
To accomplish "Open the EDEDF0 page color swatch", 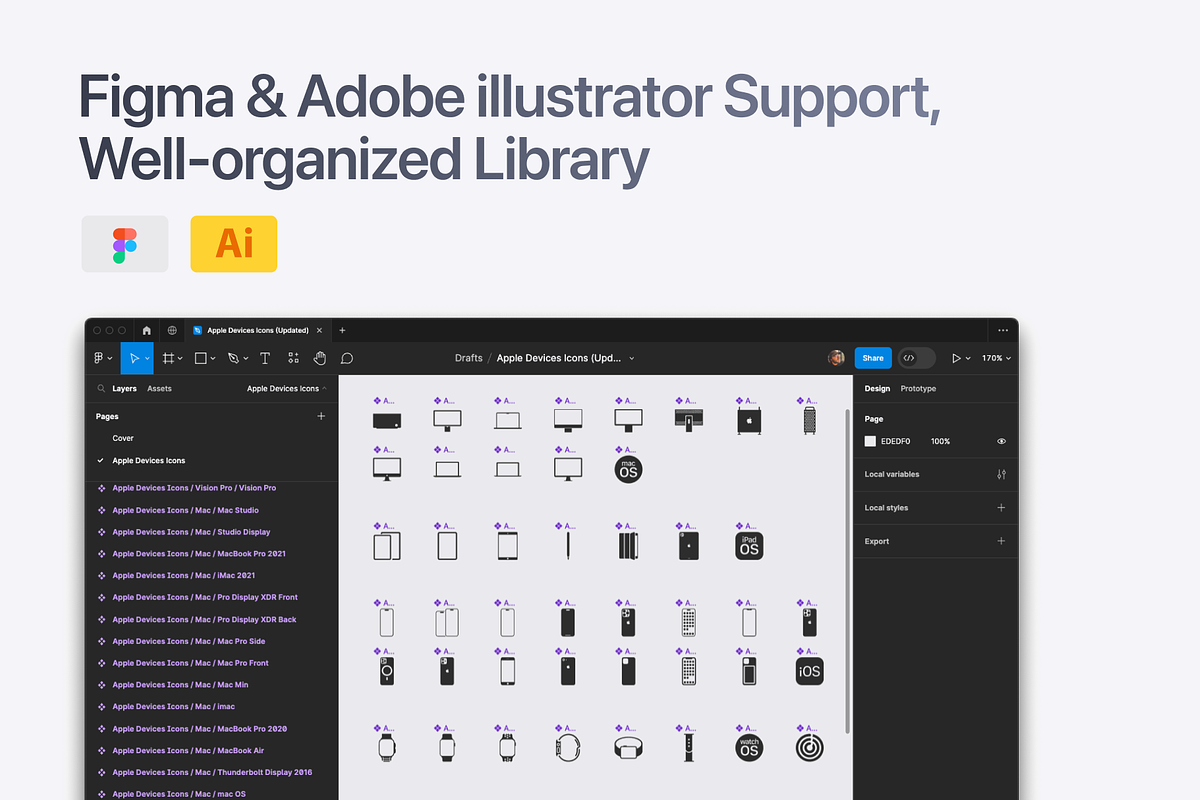I will tap(870, 441).
